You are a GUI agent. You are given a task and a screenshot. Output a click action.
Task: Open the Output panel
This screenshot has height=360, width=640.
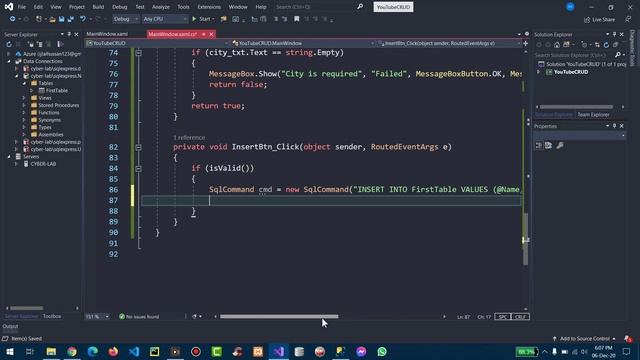(10, 326)
